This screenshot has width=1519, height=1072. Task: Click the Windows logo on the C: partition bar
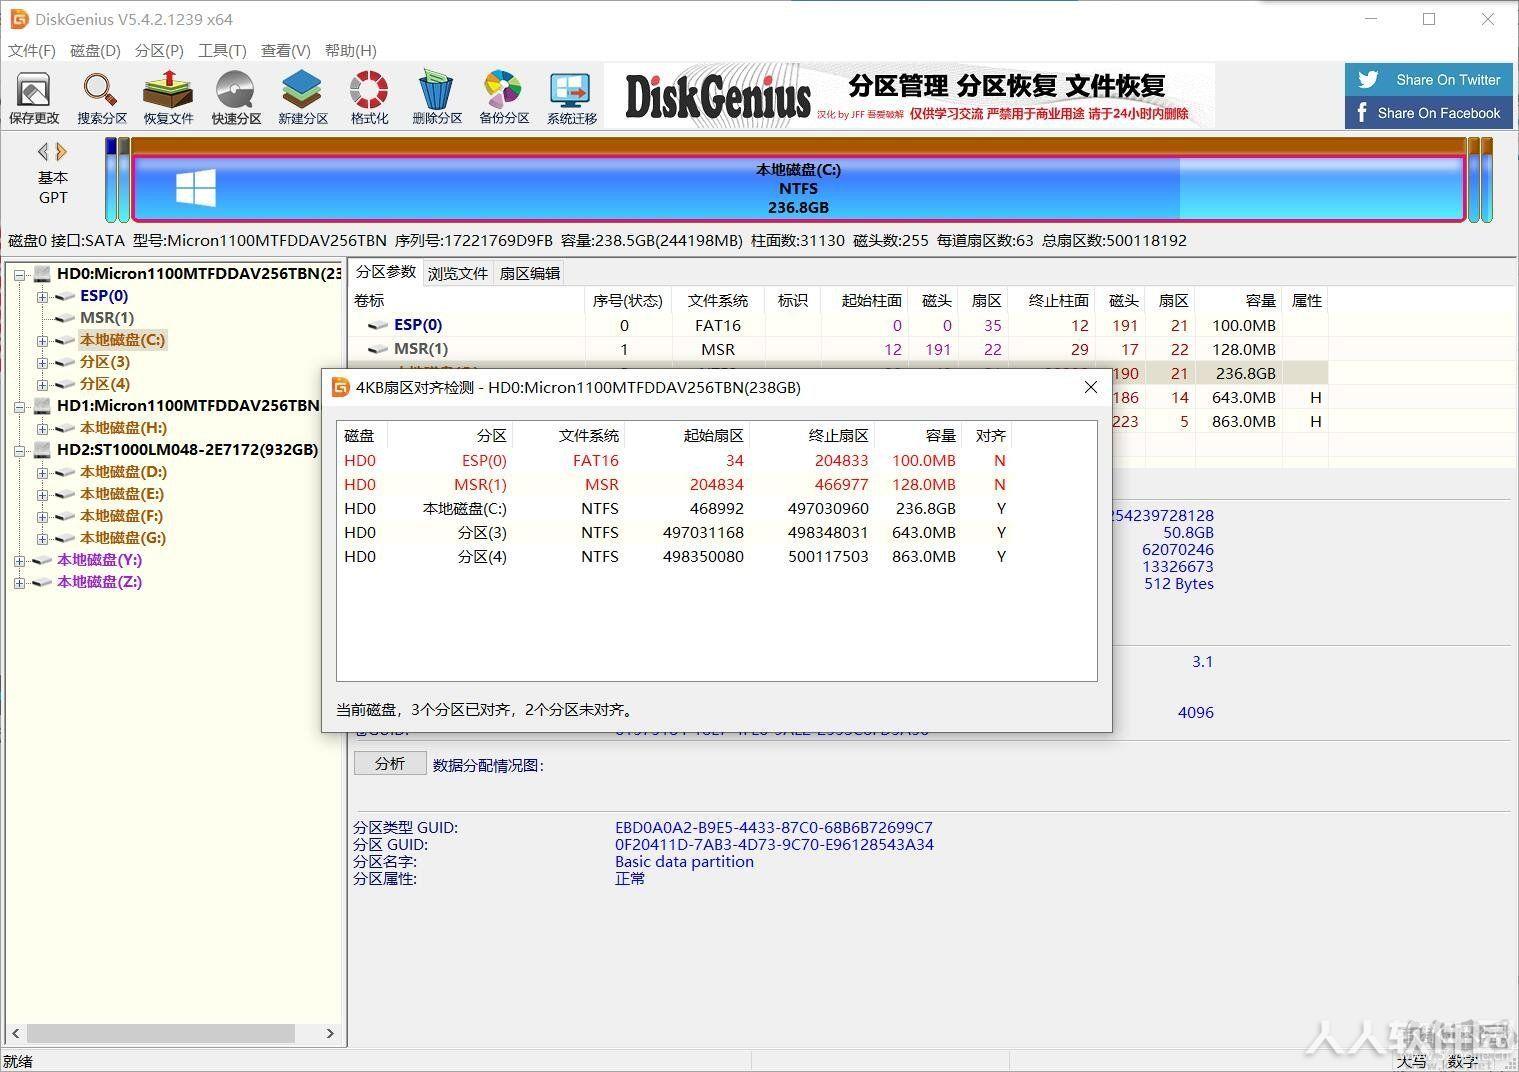pos(196,188)
